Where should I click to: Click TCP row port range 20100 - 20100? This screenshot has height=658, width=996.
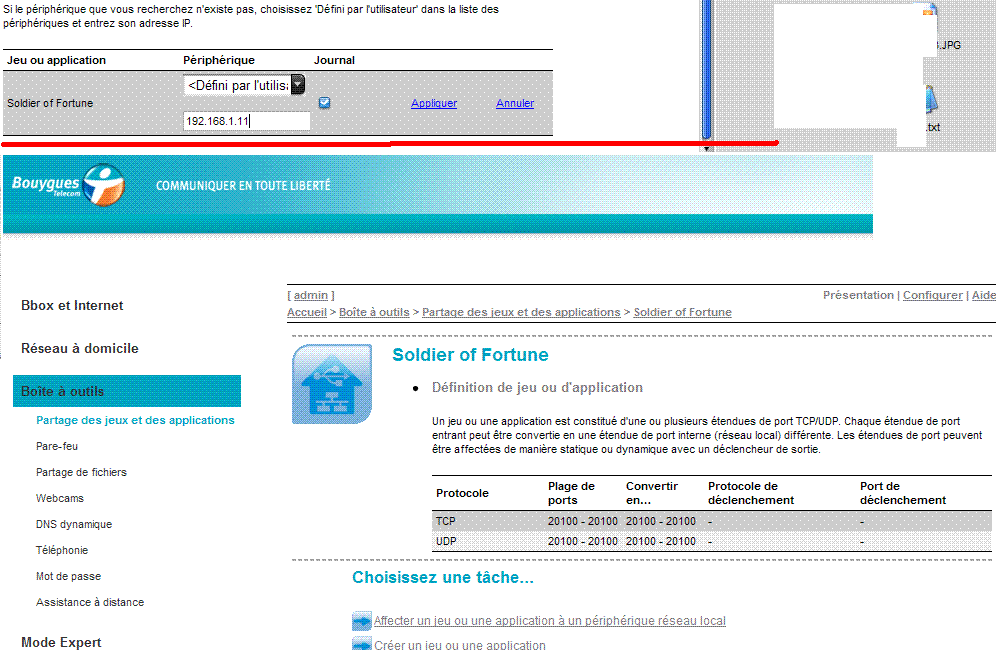coord(582,521)
